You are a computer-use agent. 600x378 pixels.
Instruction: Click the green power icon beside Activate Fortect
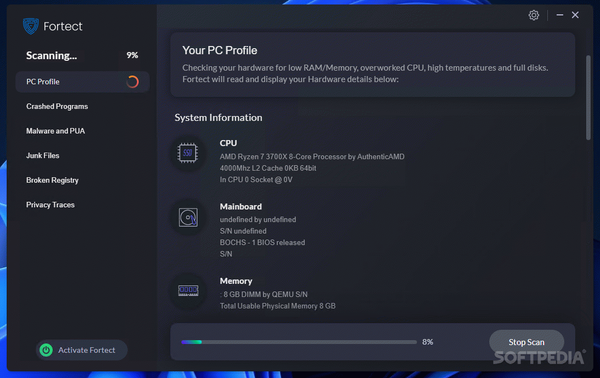(x=46, y=350)
